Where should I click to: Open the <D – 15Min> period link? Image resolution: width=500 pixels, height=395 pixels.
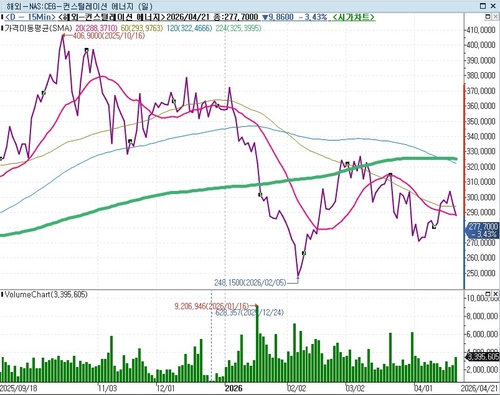[30, 17]
